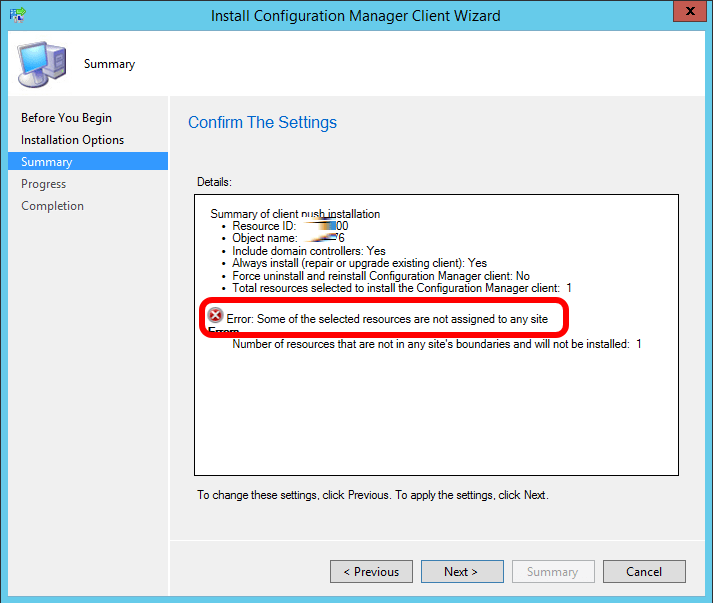The height and width of the screenshot is (603, 713).
Task: Click the computer icon in the header
Action: click(x=41, y=64)
